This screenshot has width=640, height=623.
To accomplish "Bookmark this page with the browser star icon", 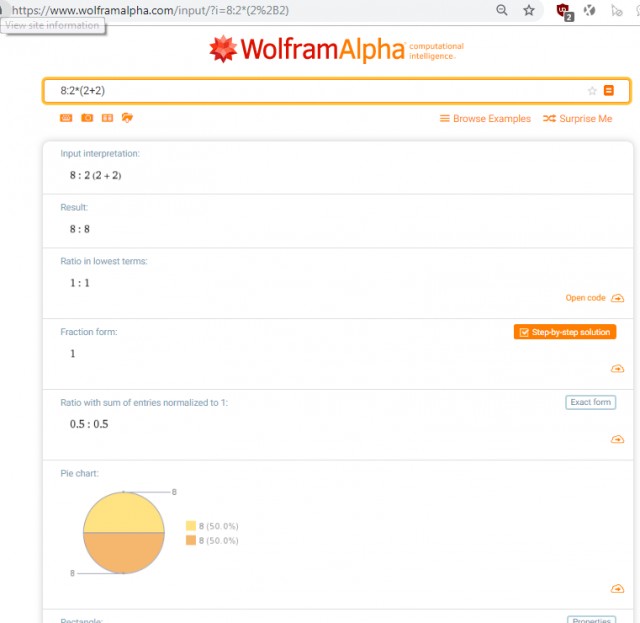I will 529,10.
